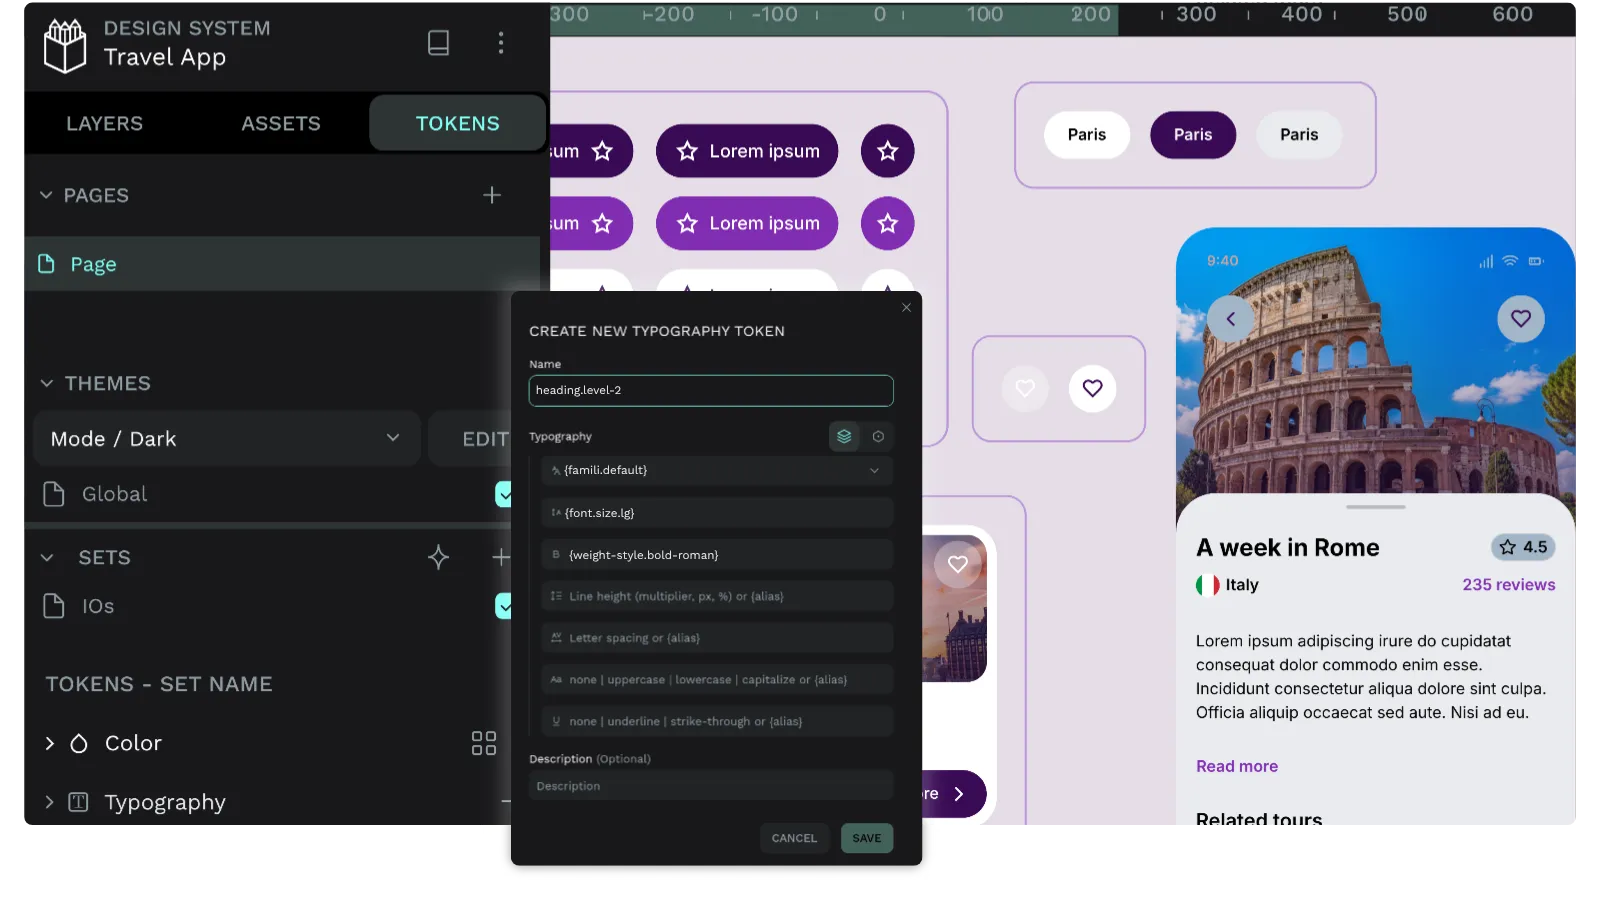1600x900 pixels.
Task: Click the Description input field
Action: click(x=711, y=786)
